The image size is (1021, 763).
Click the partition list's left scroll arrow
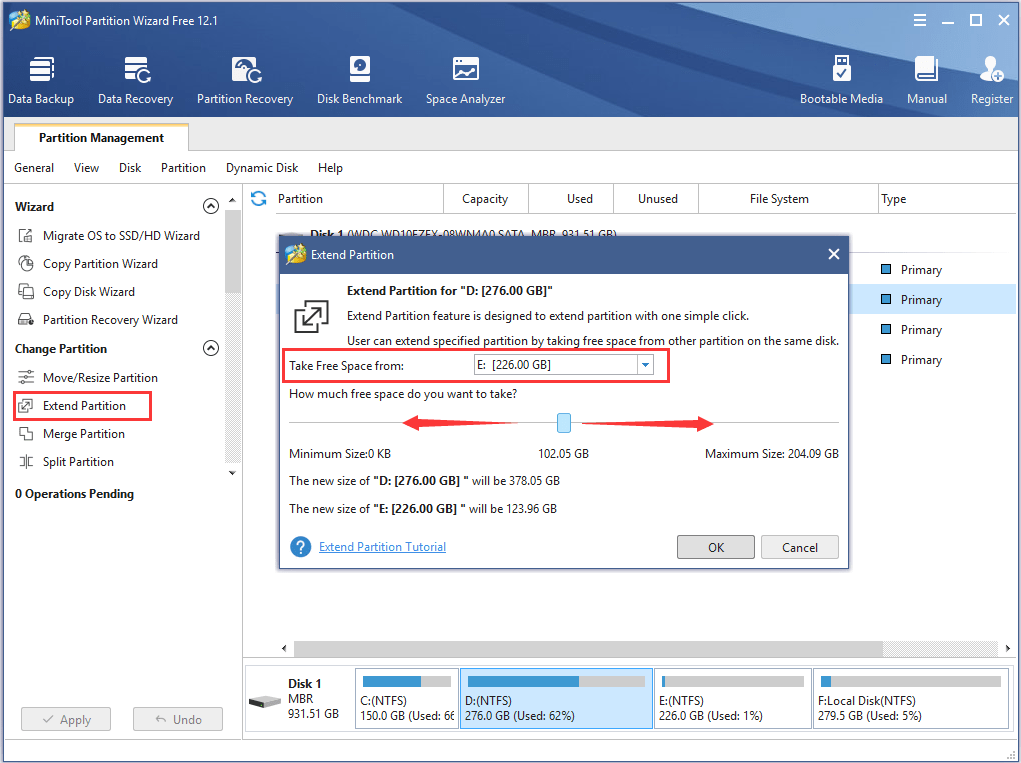click(284, 648)
